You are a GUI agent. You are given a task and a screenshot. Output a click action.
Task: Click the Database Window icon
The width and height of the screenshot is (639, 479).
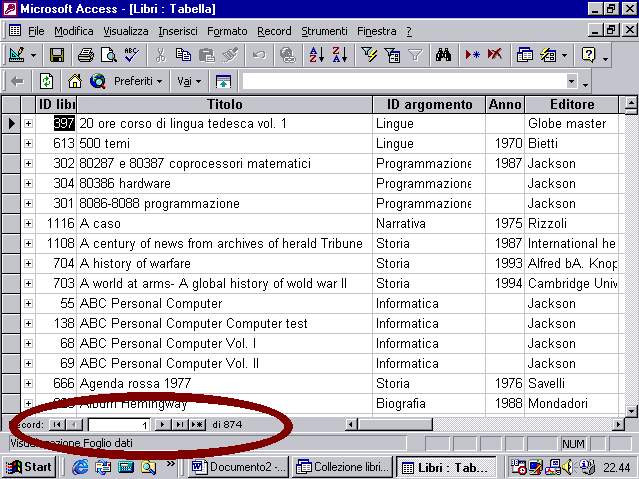pyautogui.click(x=524, y=55)
